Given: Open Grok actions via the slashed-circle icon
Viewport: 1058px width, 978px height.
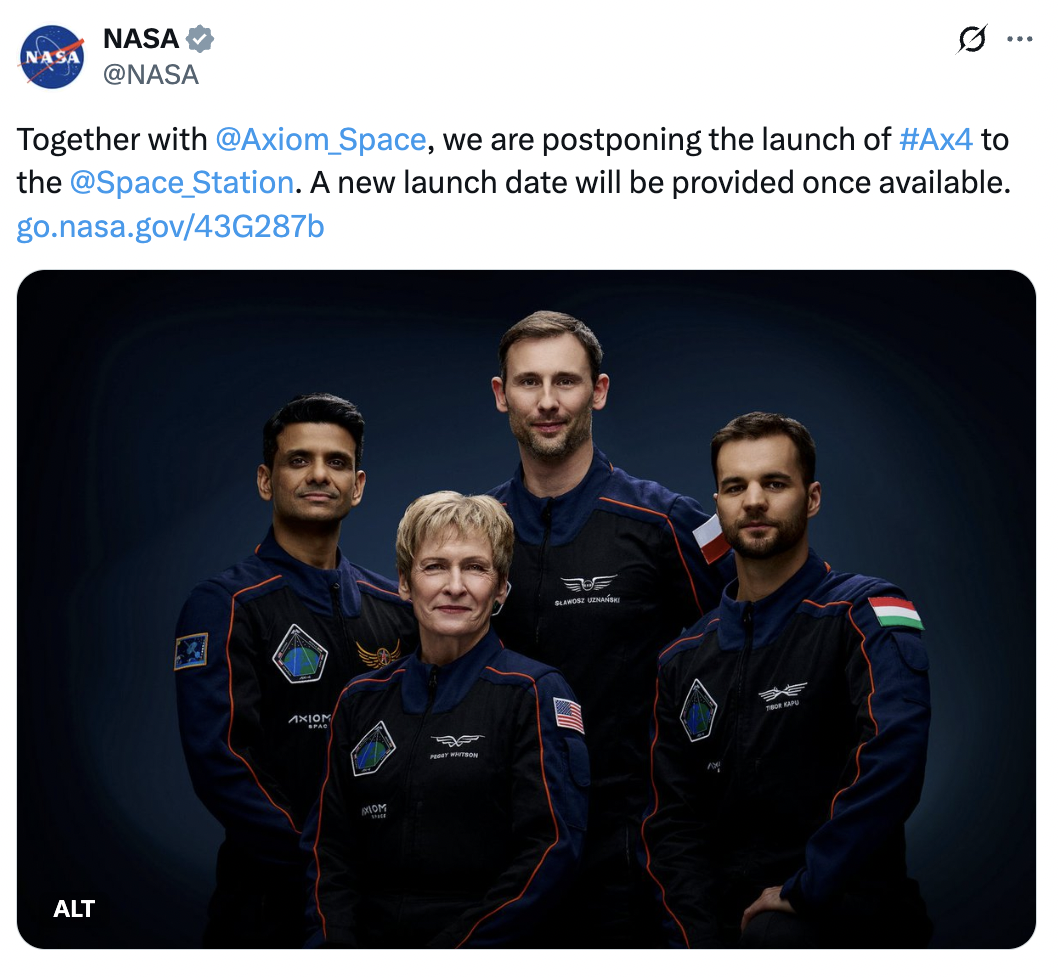Looking at the screenshot, I should [971, 40].
